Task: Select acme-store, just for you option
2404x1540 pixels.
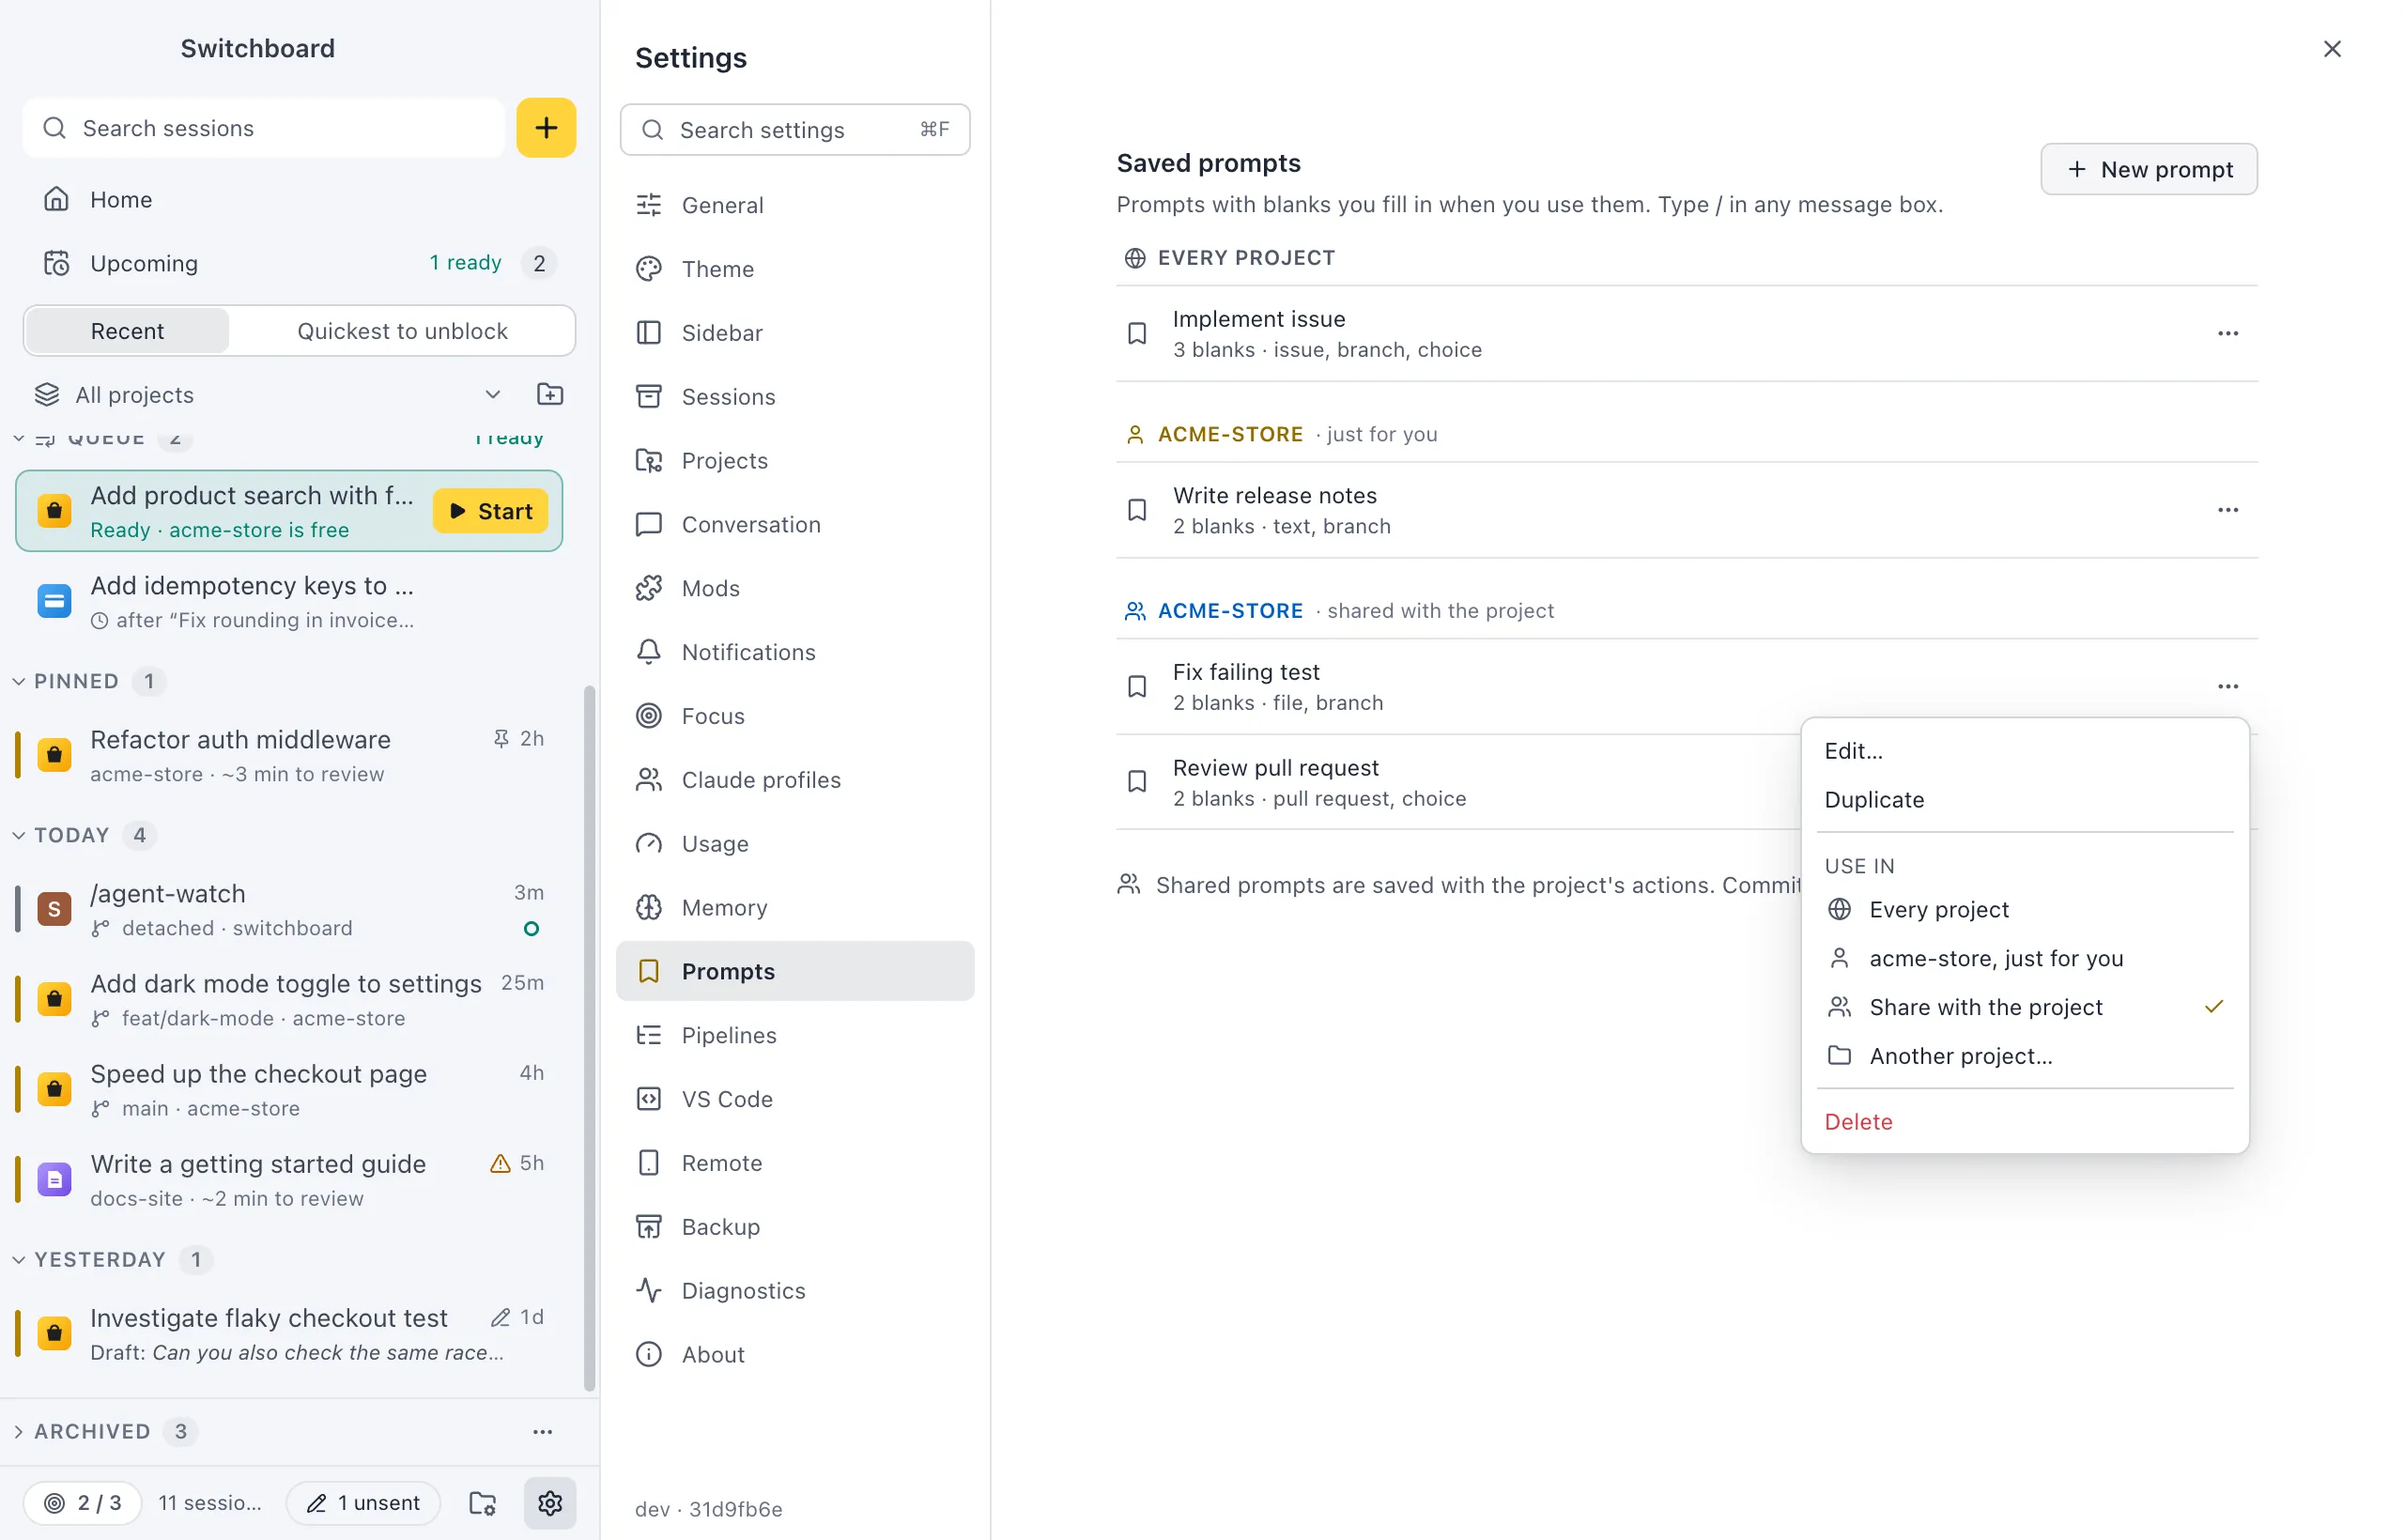Action: [2024, 958]
